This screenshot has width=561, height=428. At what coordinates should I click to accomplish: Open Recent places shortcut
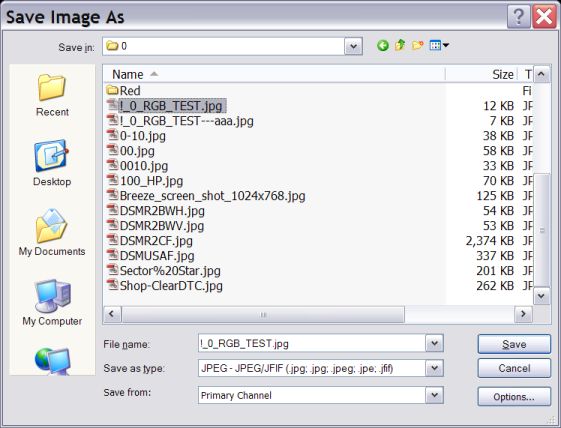[x=52, y=95]
